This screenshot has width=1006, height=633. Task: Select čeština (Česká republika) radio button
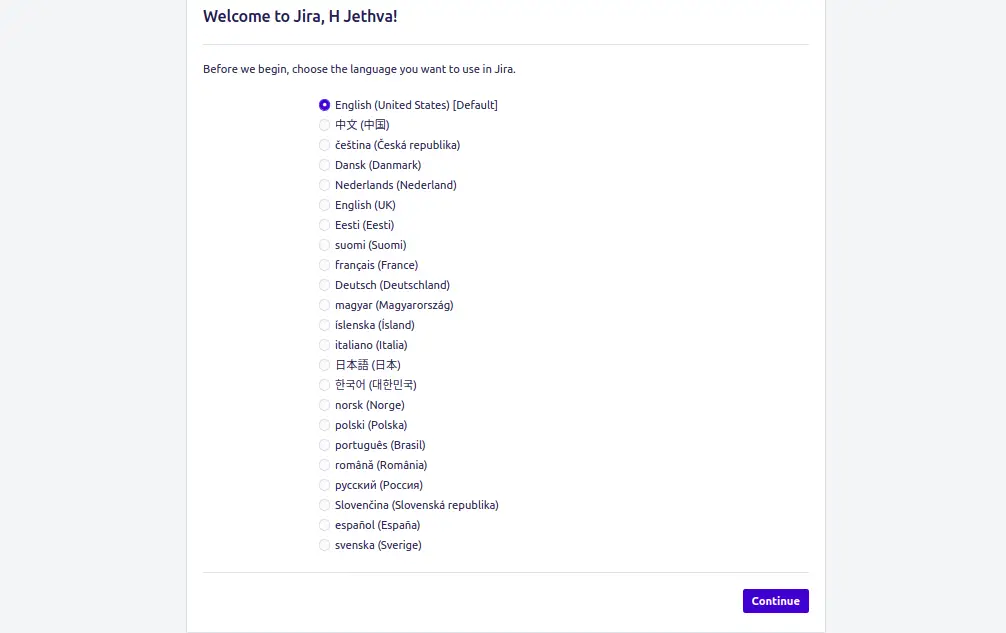(x=325, y=145)
